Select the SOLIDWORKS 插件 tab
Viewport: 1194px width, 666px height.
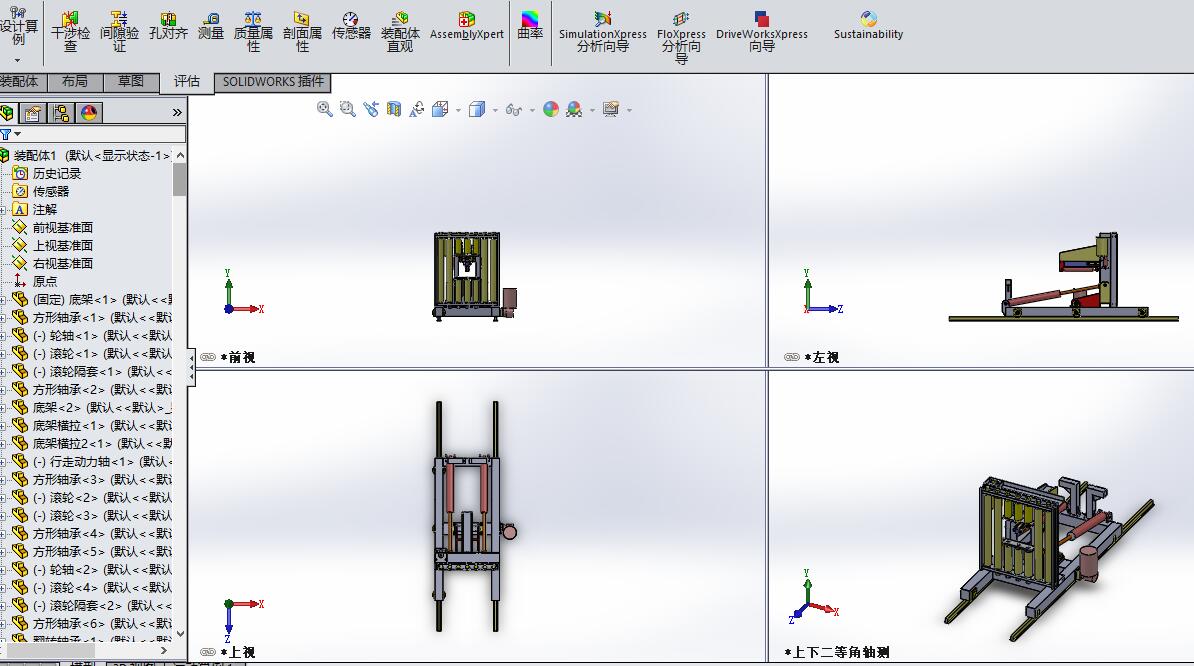(273, 81)
